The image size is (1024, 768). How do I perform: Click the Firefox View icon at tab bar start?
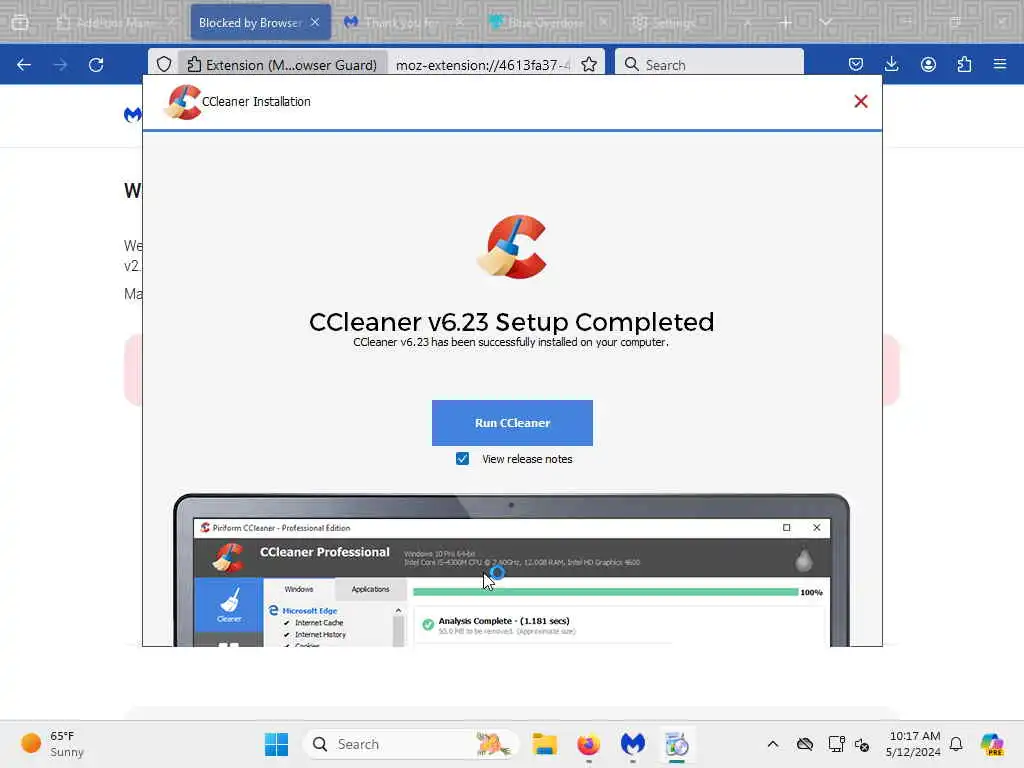(x=20, y=23)
